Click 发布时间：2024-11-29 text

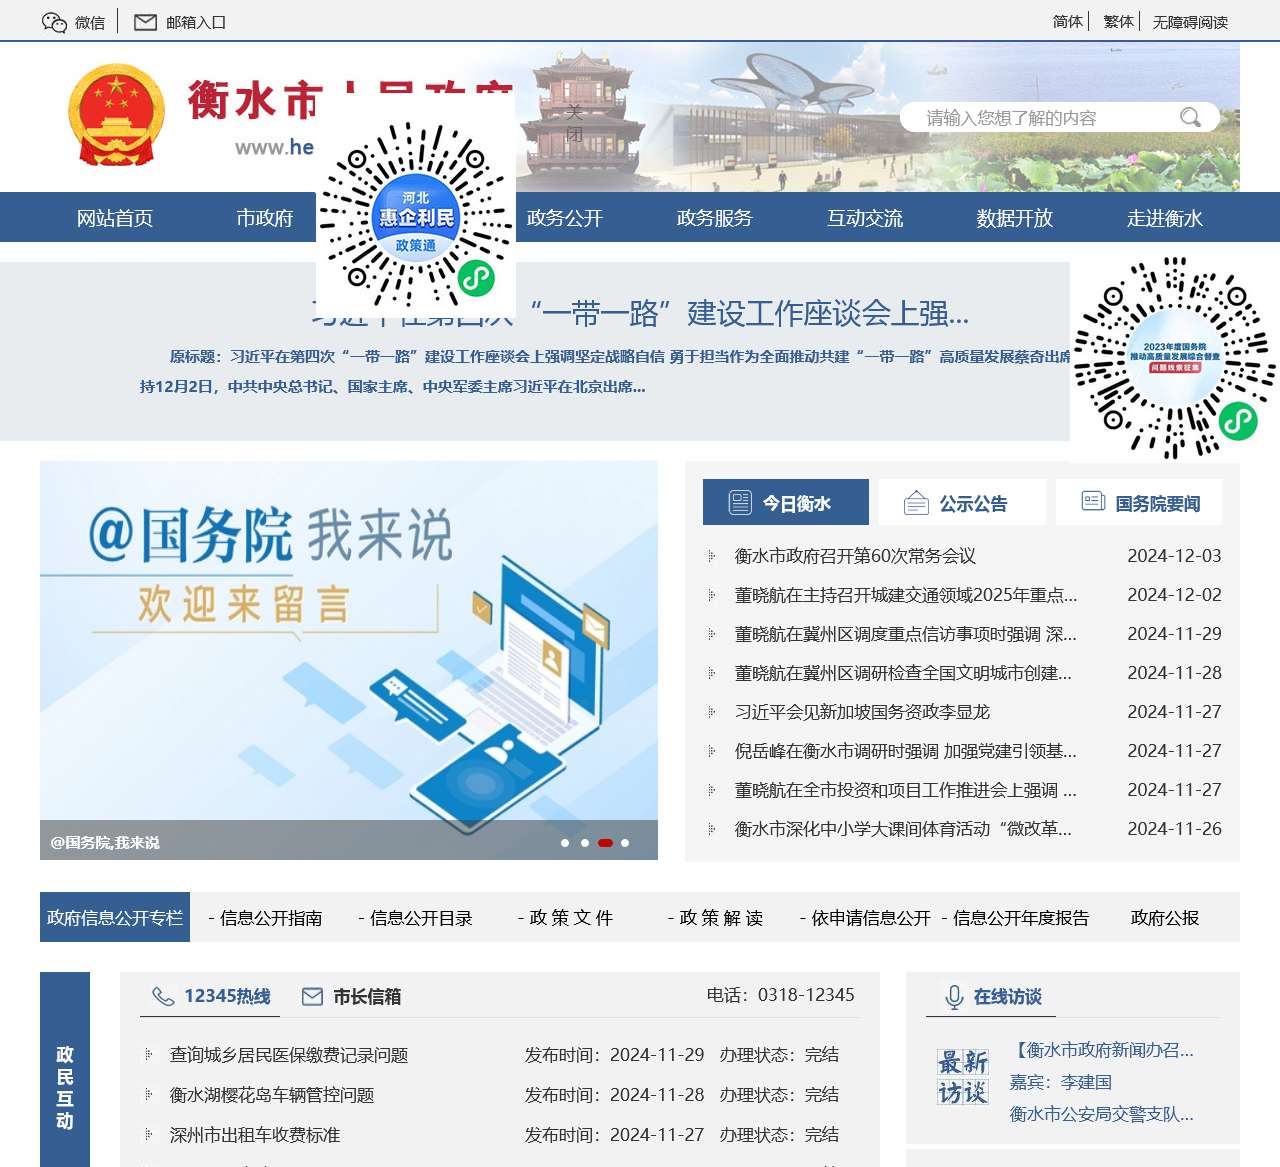point(614,1055)
